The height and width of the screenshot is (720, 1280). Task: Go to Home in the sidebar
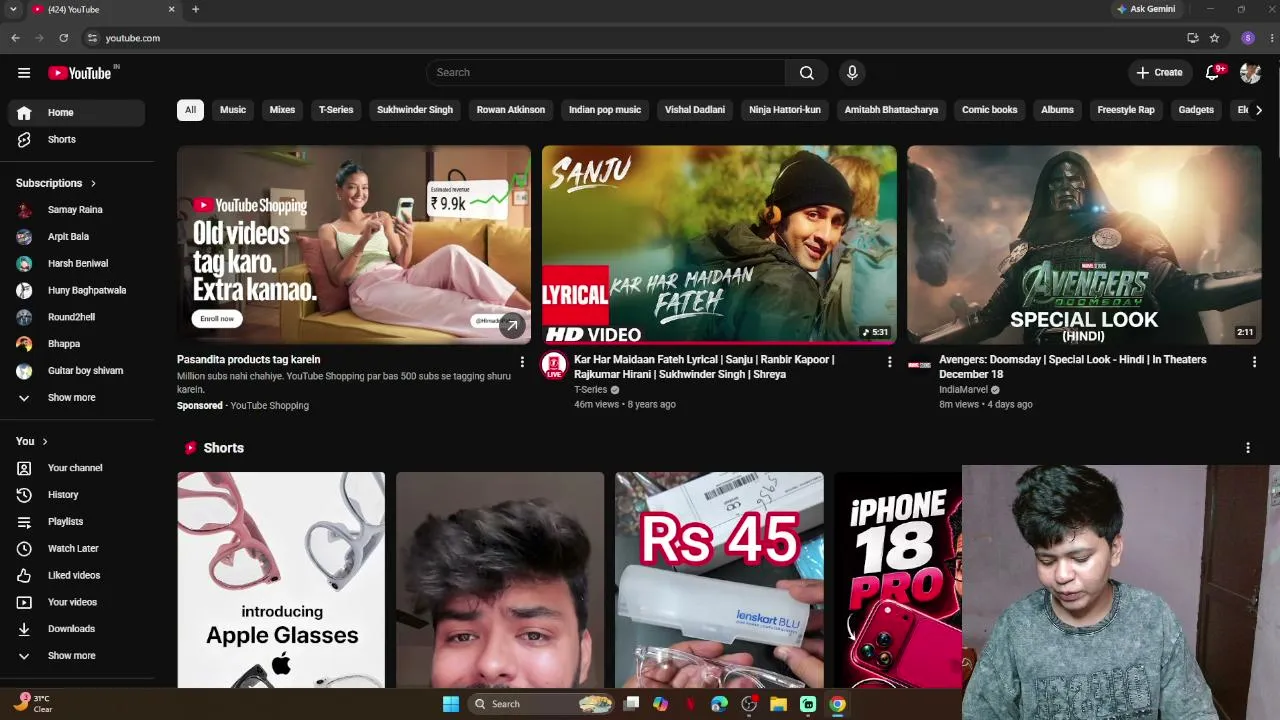pos(76,113)
